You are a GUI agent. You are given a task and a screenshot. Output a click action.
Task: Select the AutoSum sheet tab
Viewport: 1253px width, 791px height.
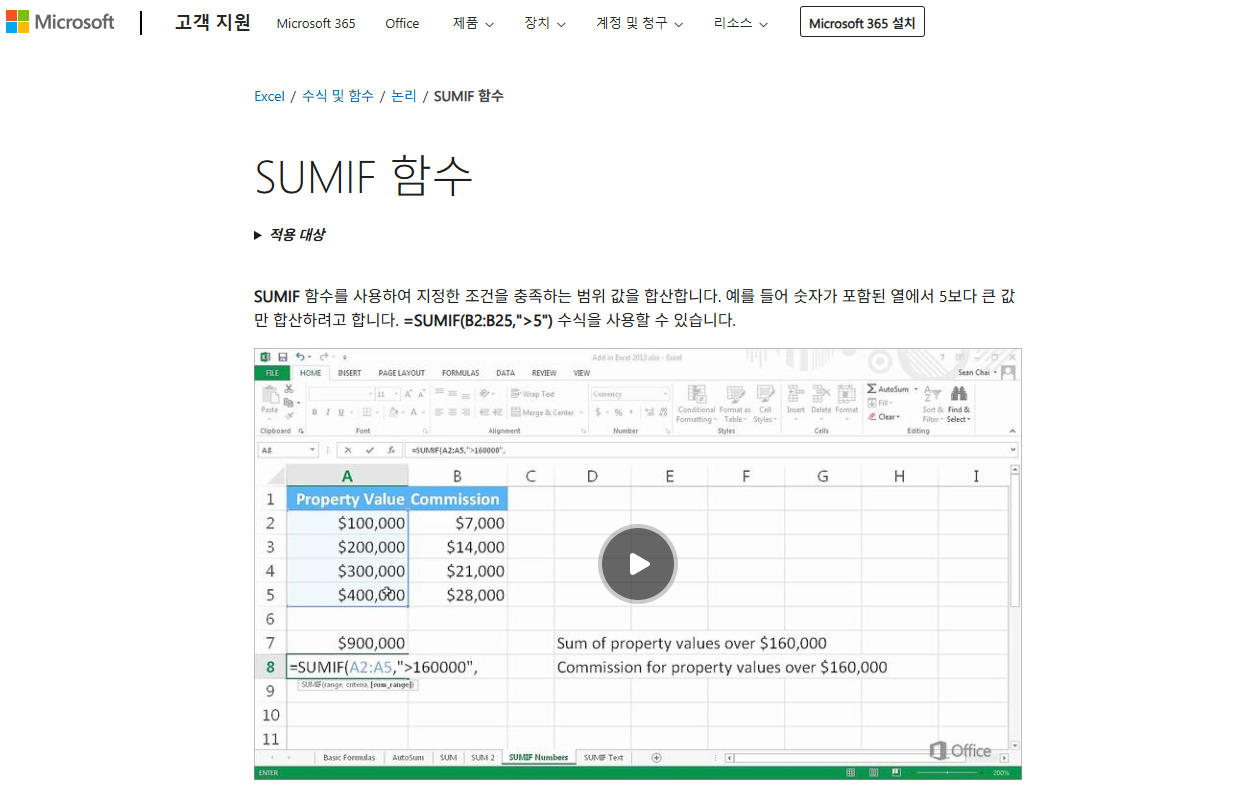[x=408, y=757]
